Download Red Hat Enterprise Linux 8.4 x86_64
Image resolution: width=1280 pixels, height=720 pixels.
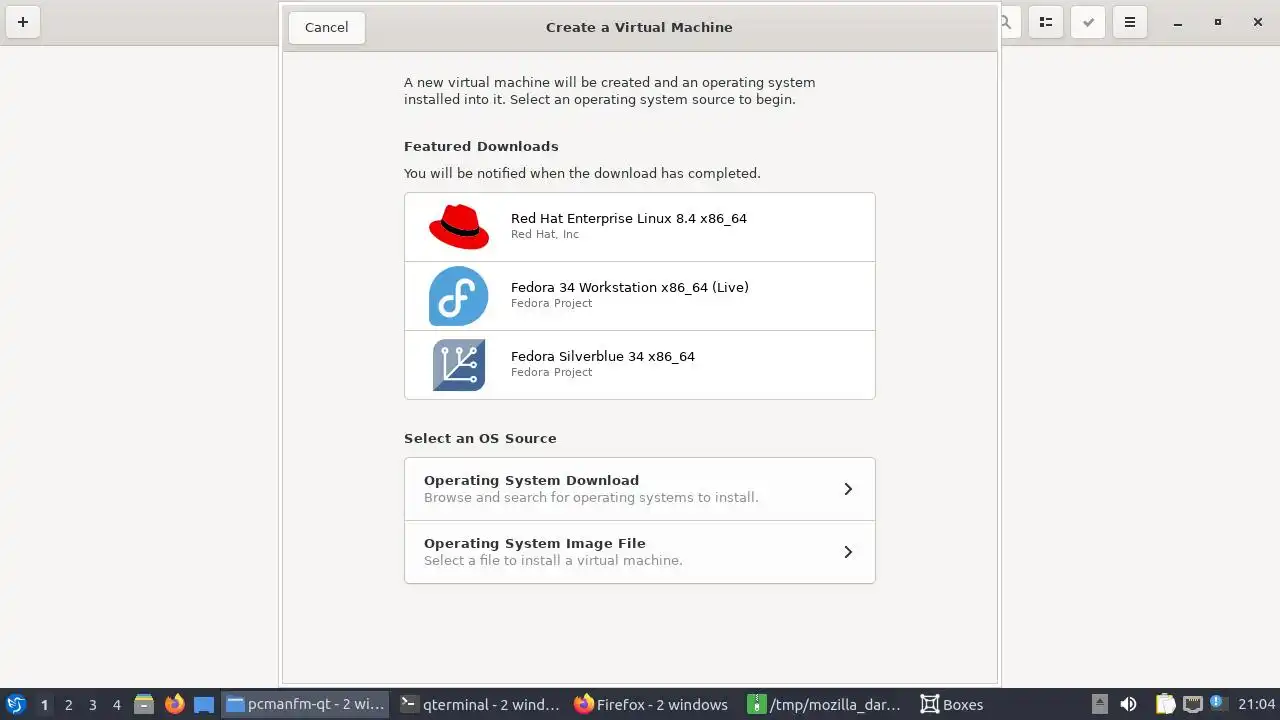(x=640, y=227)
